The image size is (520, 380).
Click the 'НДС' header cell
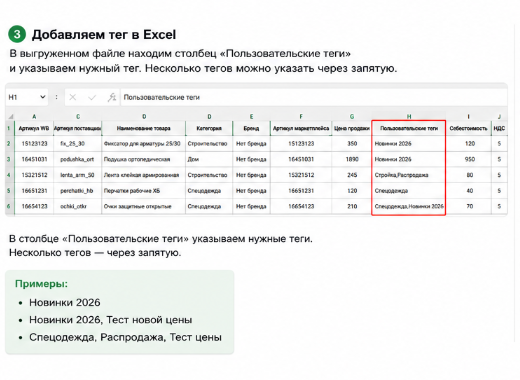tap(499, 128)
